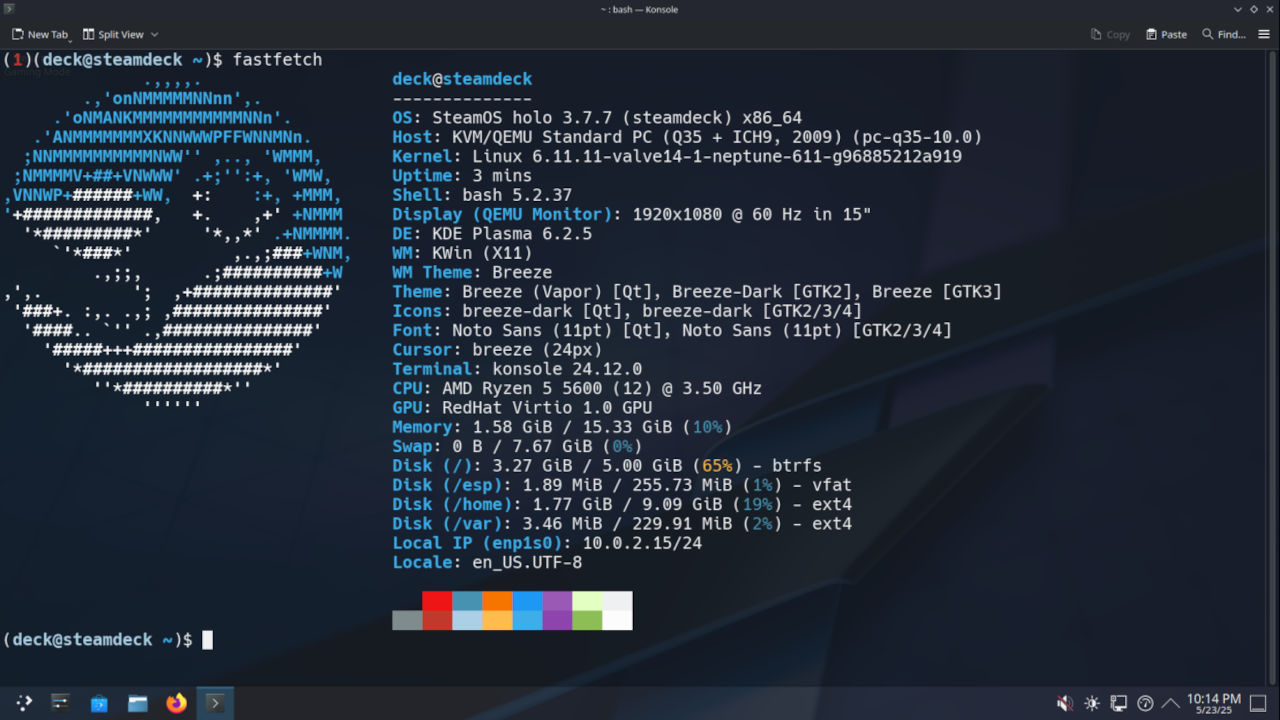Launch Firefox from the taskbar
This screenshot has height=720, width=1280.
[x=176, y=703]
